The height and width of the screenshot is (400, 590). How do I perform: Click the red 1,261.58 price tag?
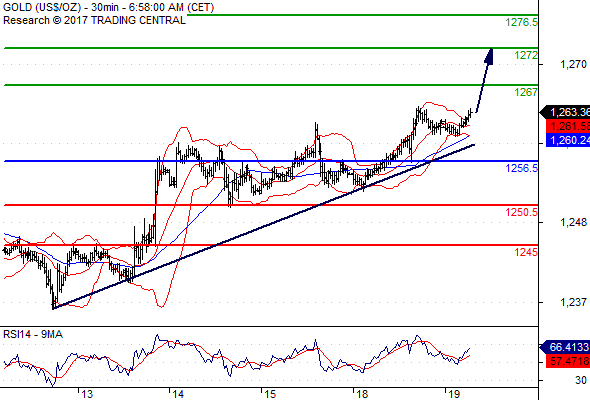tap(568, 126)
